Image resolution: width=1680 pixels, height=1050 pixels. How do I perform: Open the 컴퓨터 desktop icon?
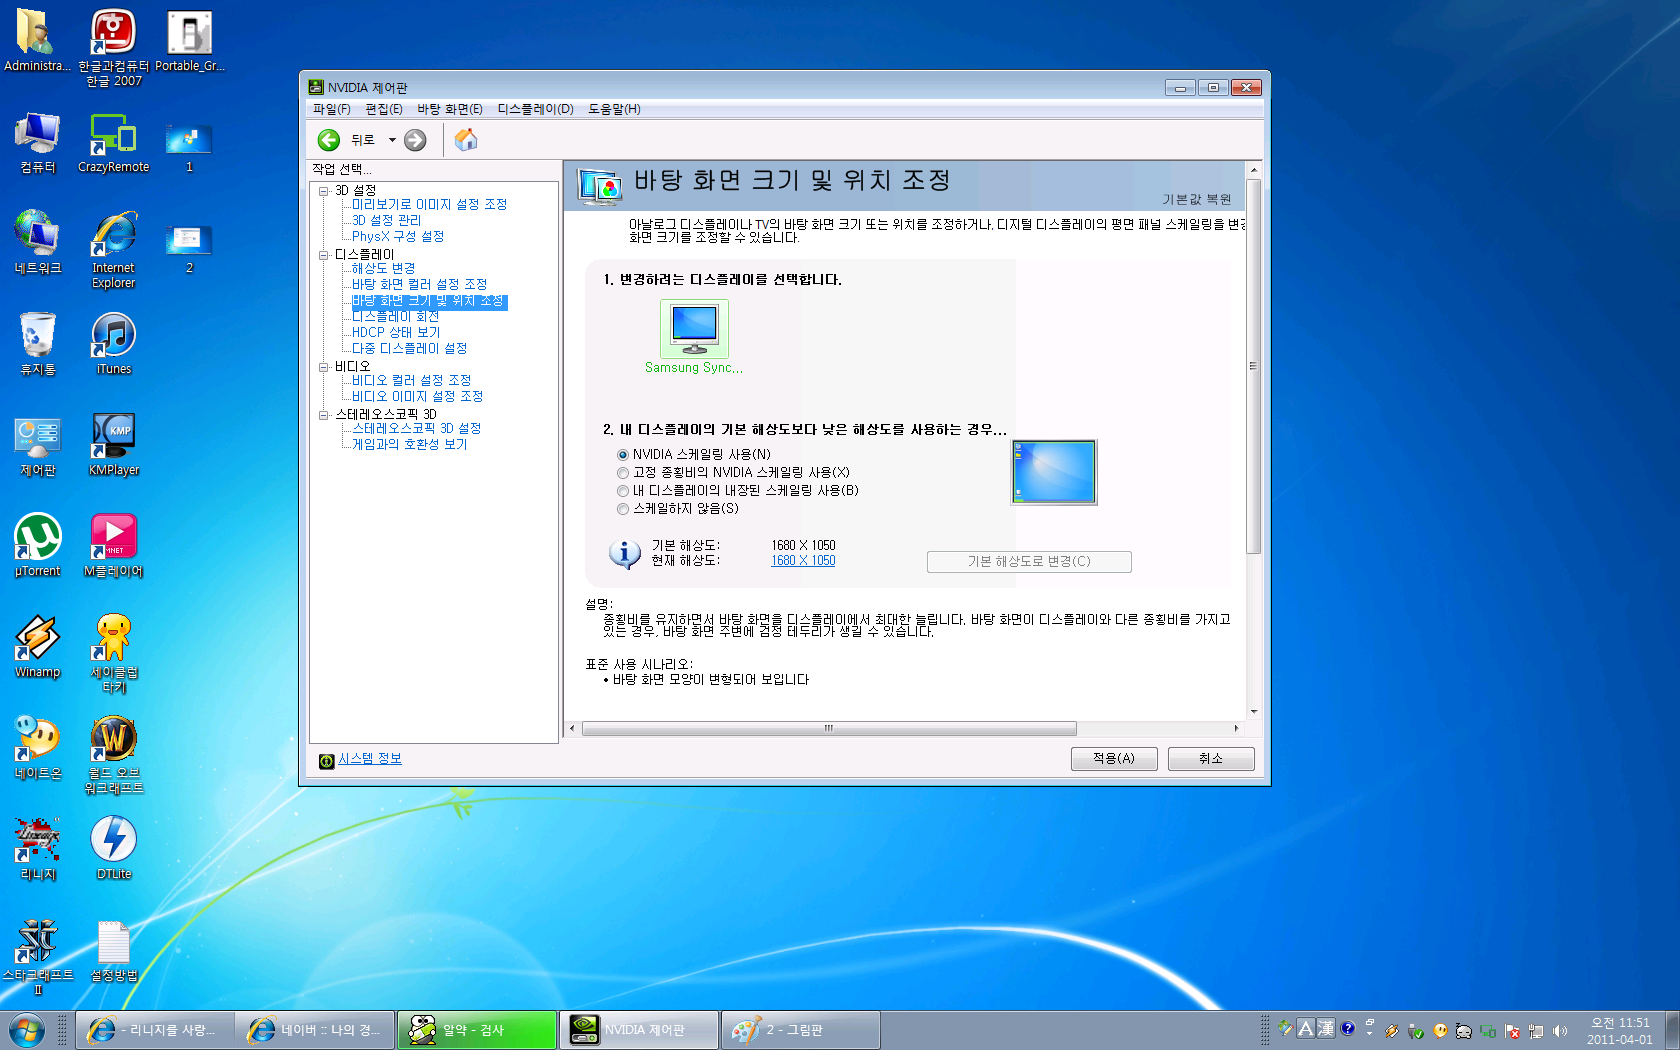coord(38,143)
